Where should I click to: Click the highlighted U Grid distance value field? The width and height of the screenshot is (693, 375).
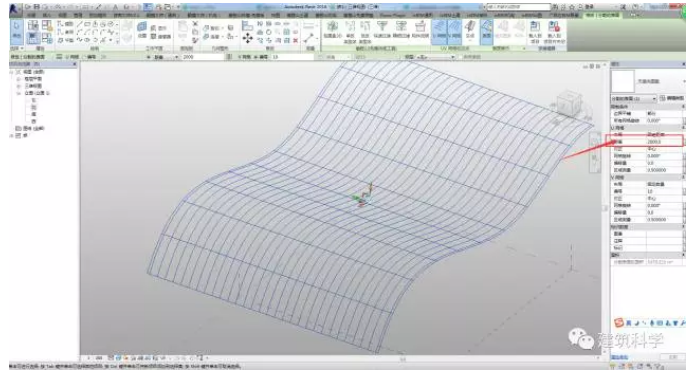(664, 142)
